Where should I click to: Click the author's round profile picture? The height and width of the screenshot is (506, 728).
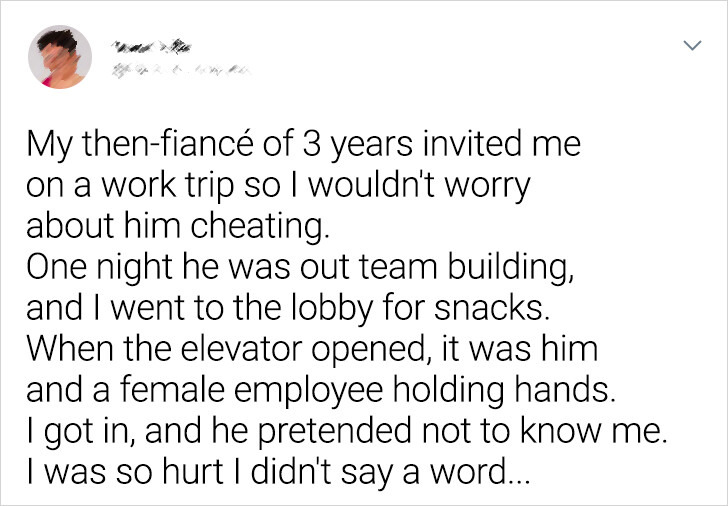tap(60, 57)
